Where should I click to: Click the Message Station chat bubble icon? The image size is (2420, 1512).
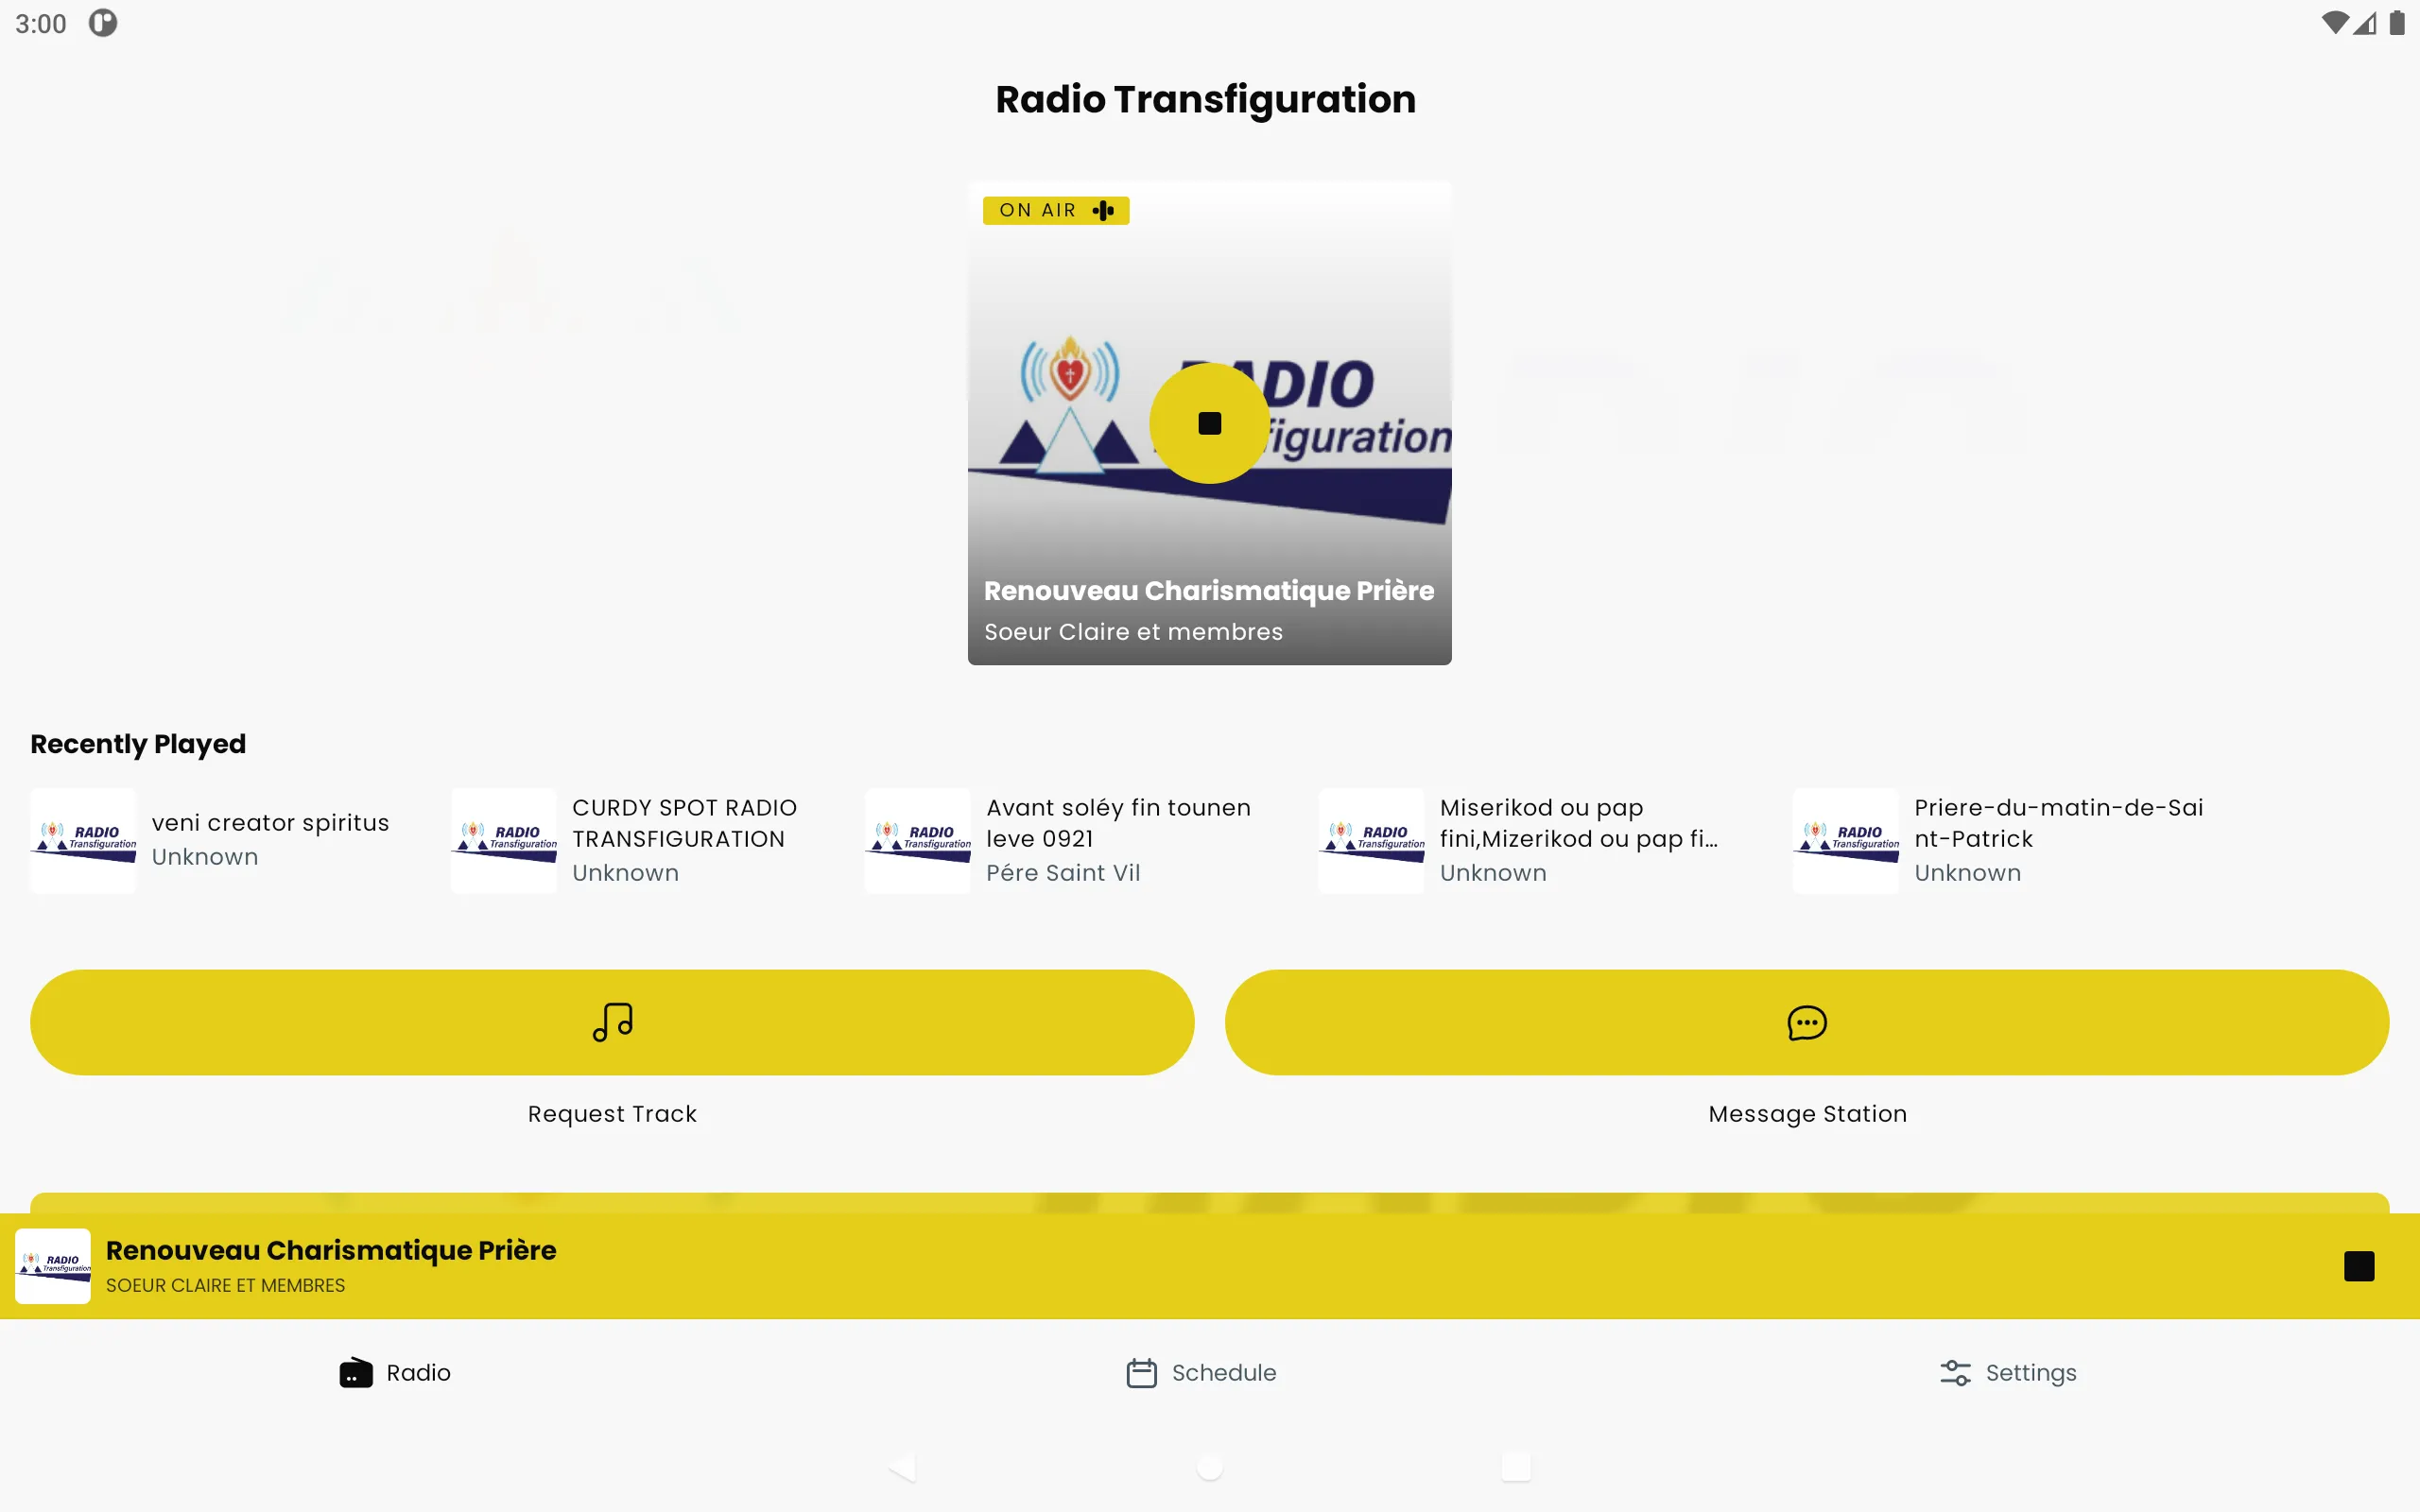tap(1806, 1022)
